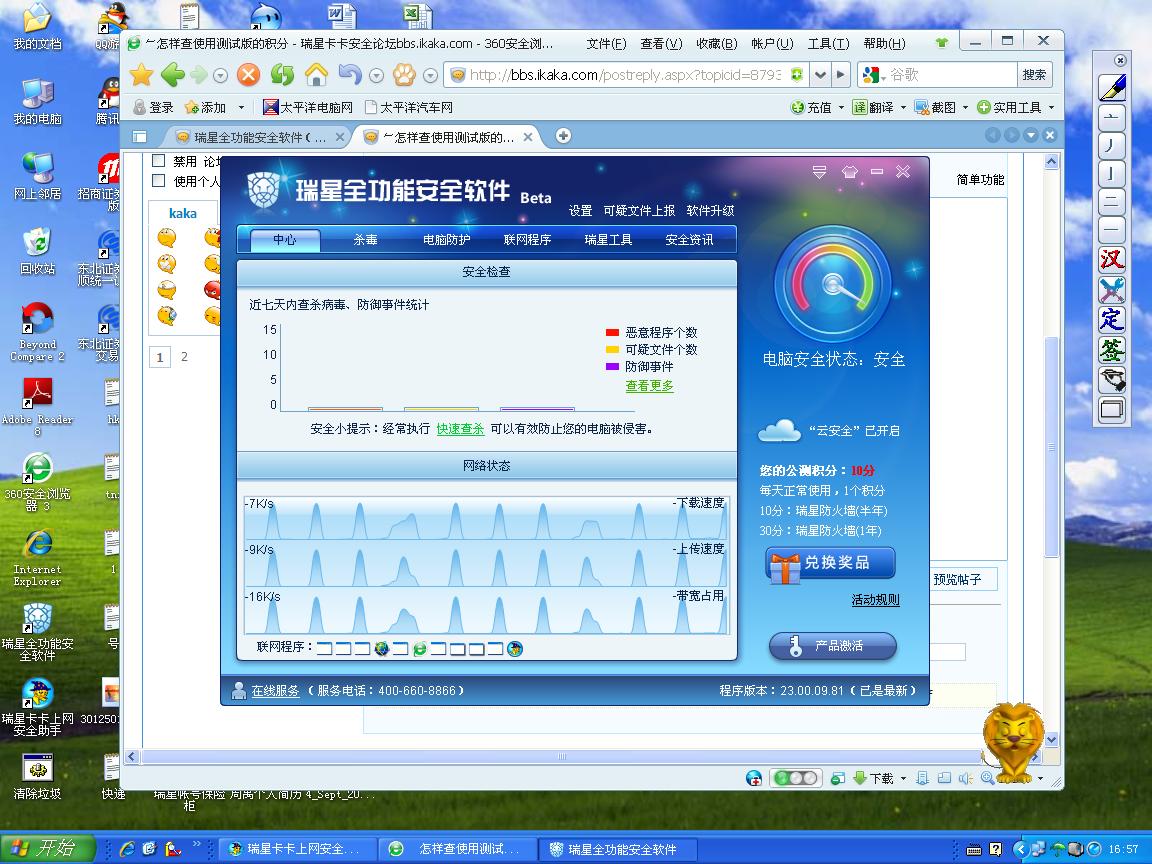Switch to 瑞星卡卡上网安全 taskbar item
The image size is (1152, 864).
(298, 849)
